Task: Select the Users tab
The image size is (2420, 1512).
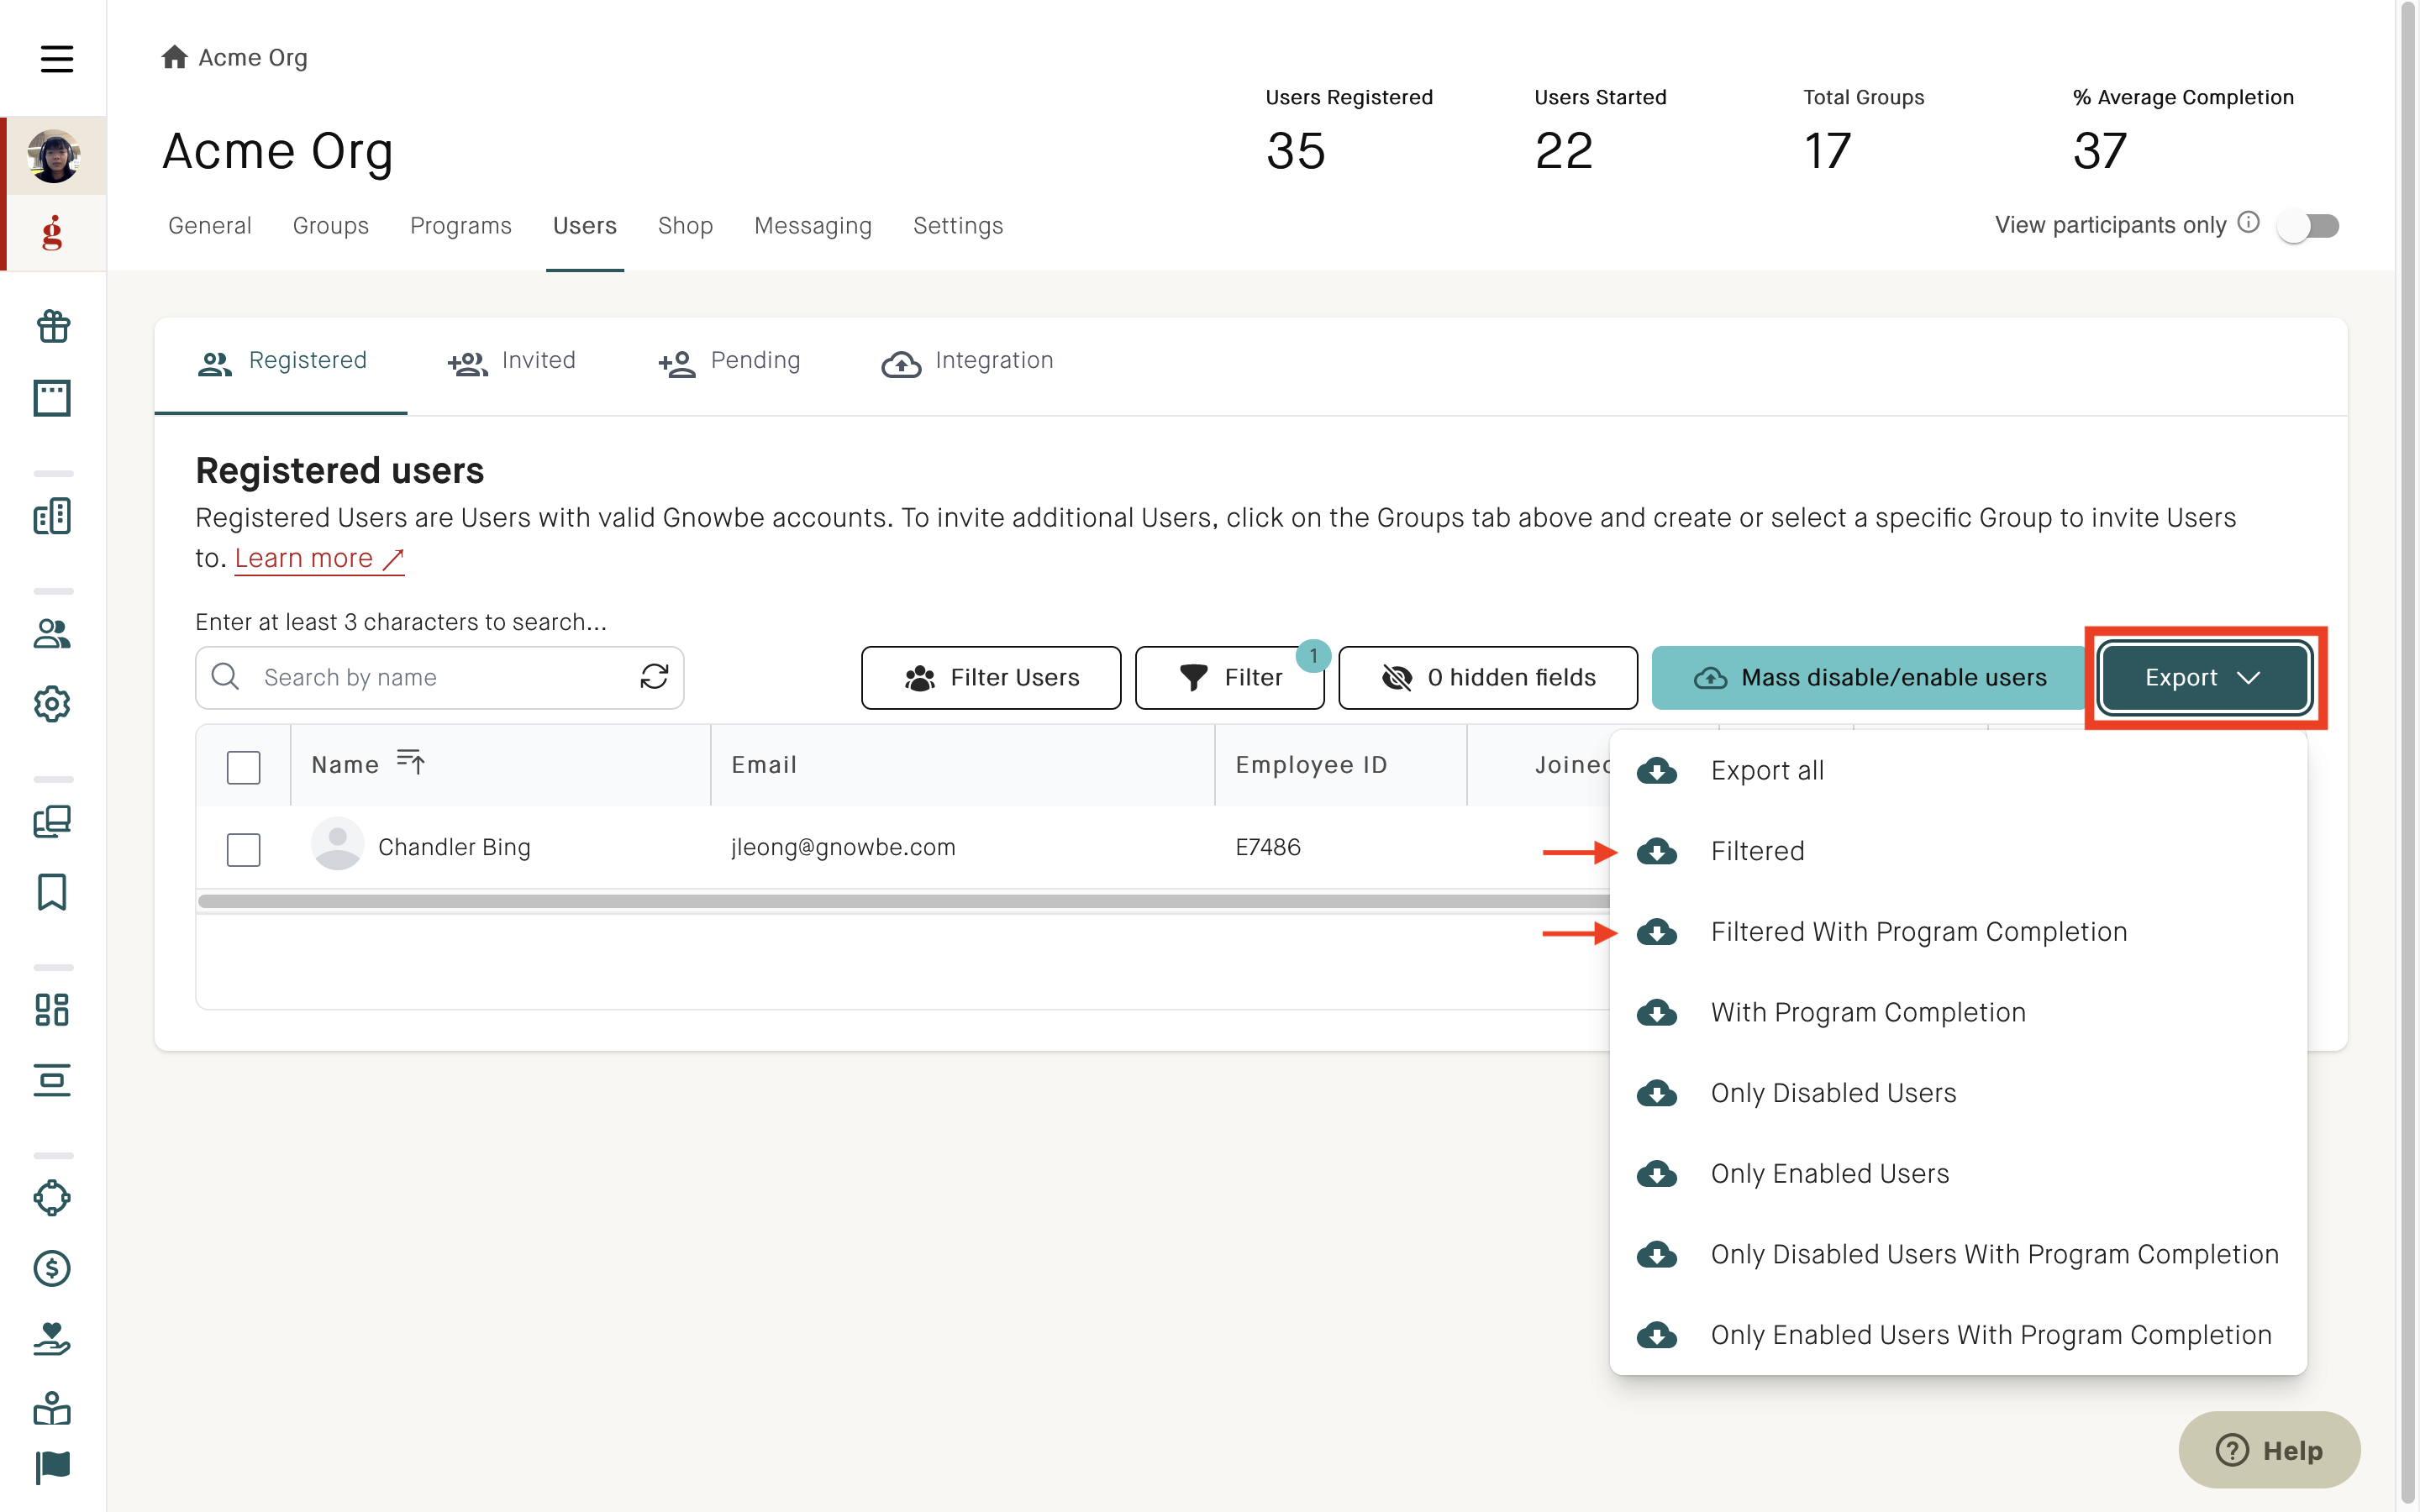Action: tap(585, 225)
